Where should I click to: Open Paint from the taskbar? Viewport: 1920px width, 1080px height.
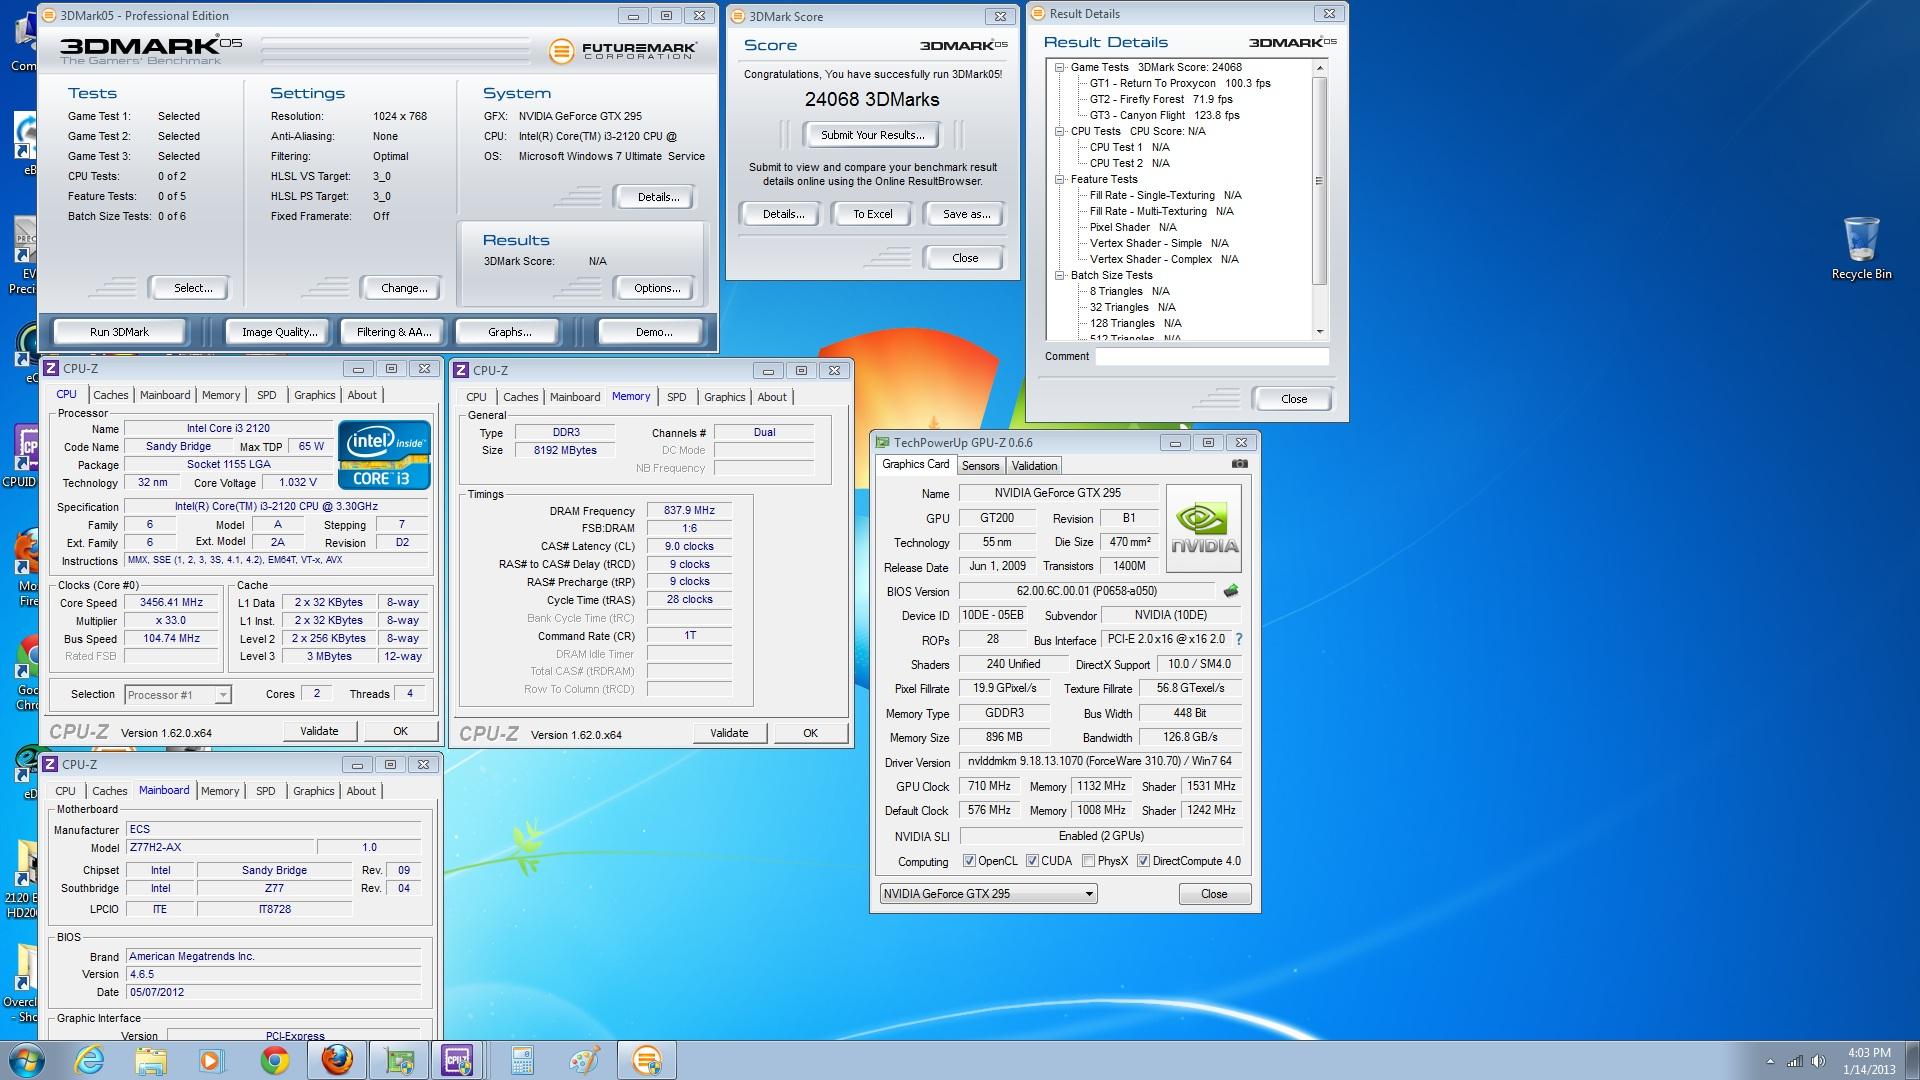click(584, 1060)
